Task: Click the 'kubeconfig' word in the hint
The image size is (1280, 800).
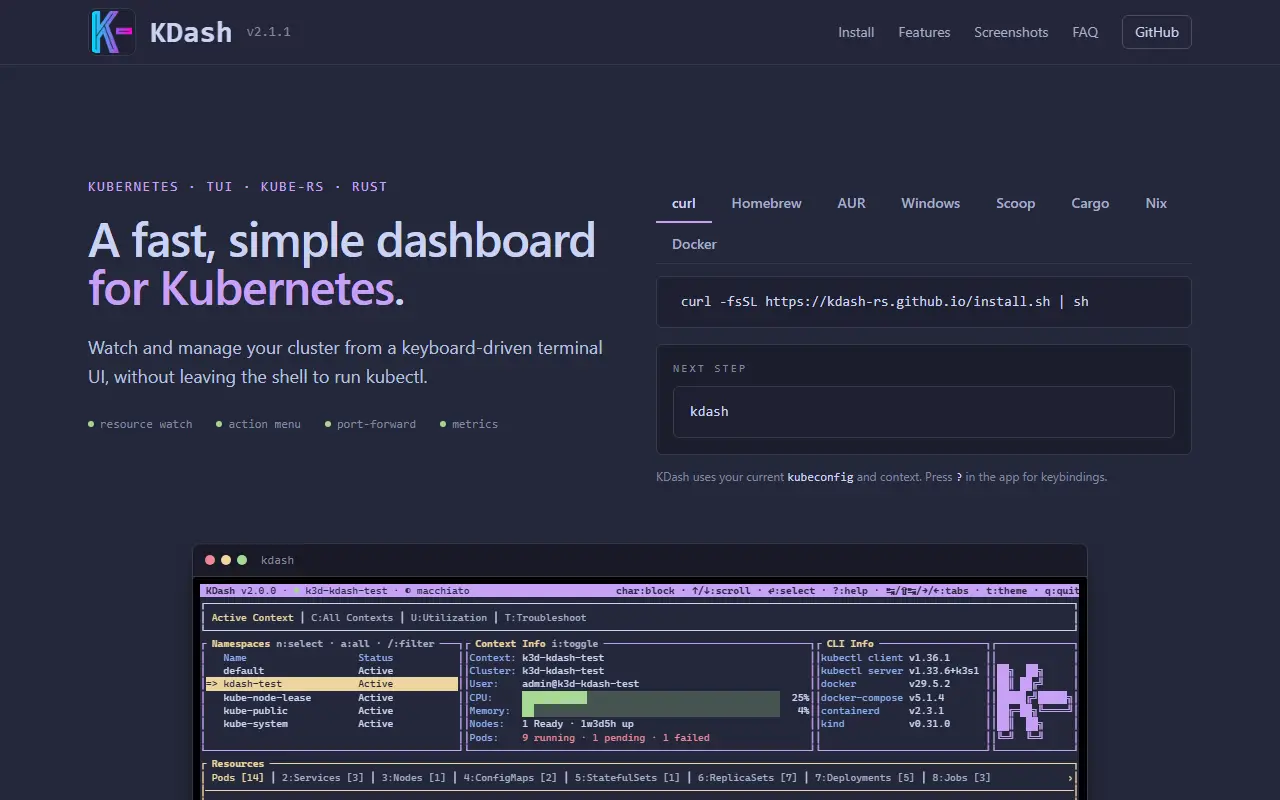Action: click(x=820, y=477)
